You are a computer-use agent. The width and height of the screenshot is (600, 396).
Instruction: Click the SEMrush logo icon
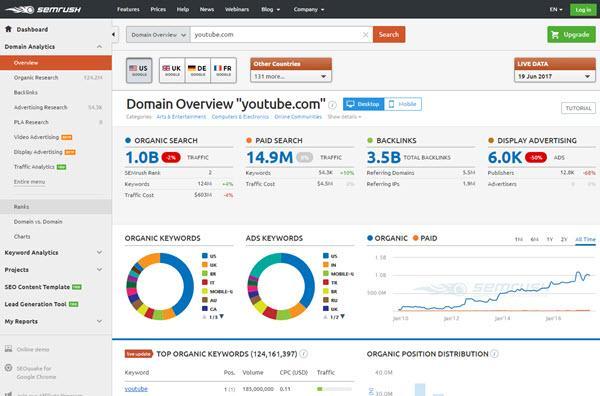click(20, 10)
